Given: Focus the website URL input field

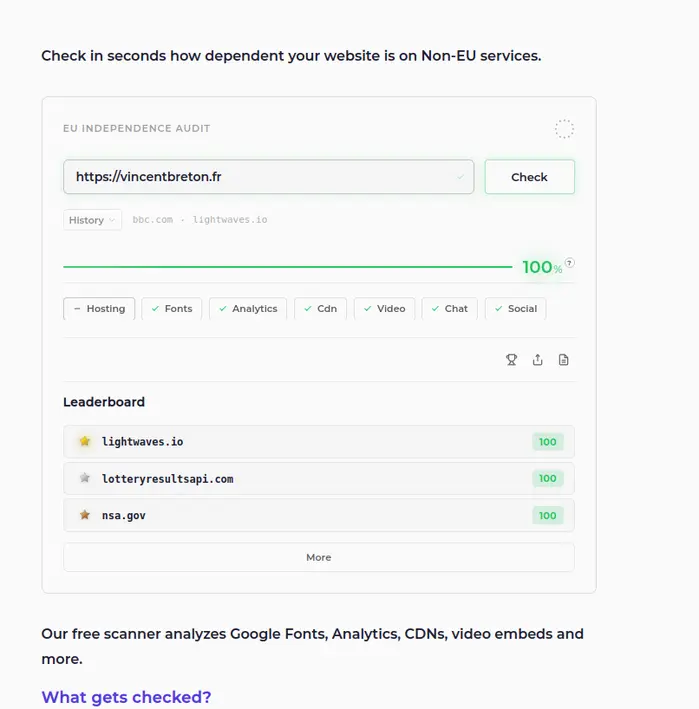Looking at the screenshot, I should click(x=269, y=177).
